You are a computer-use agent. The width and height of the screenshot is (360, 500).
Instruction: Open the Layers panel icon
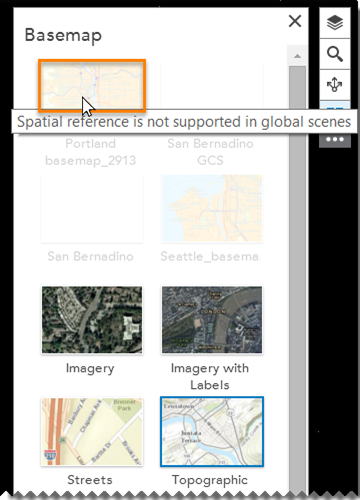tap(335, 23)
